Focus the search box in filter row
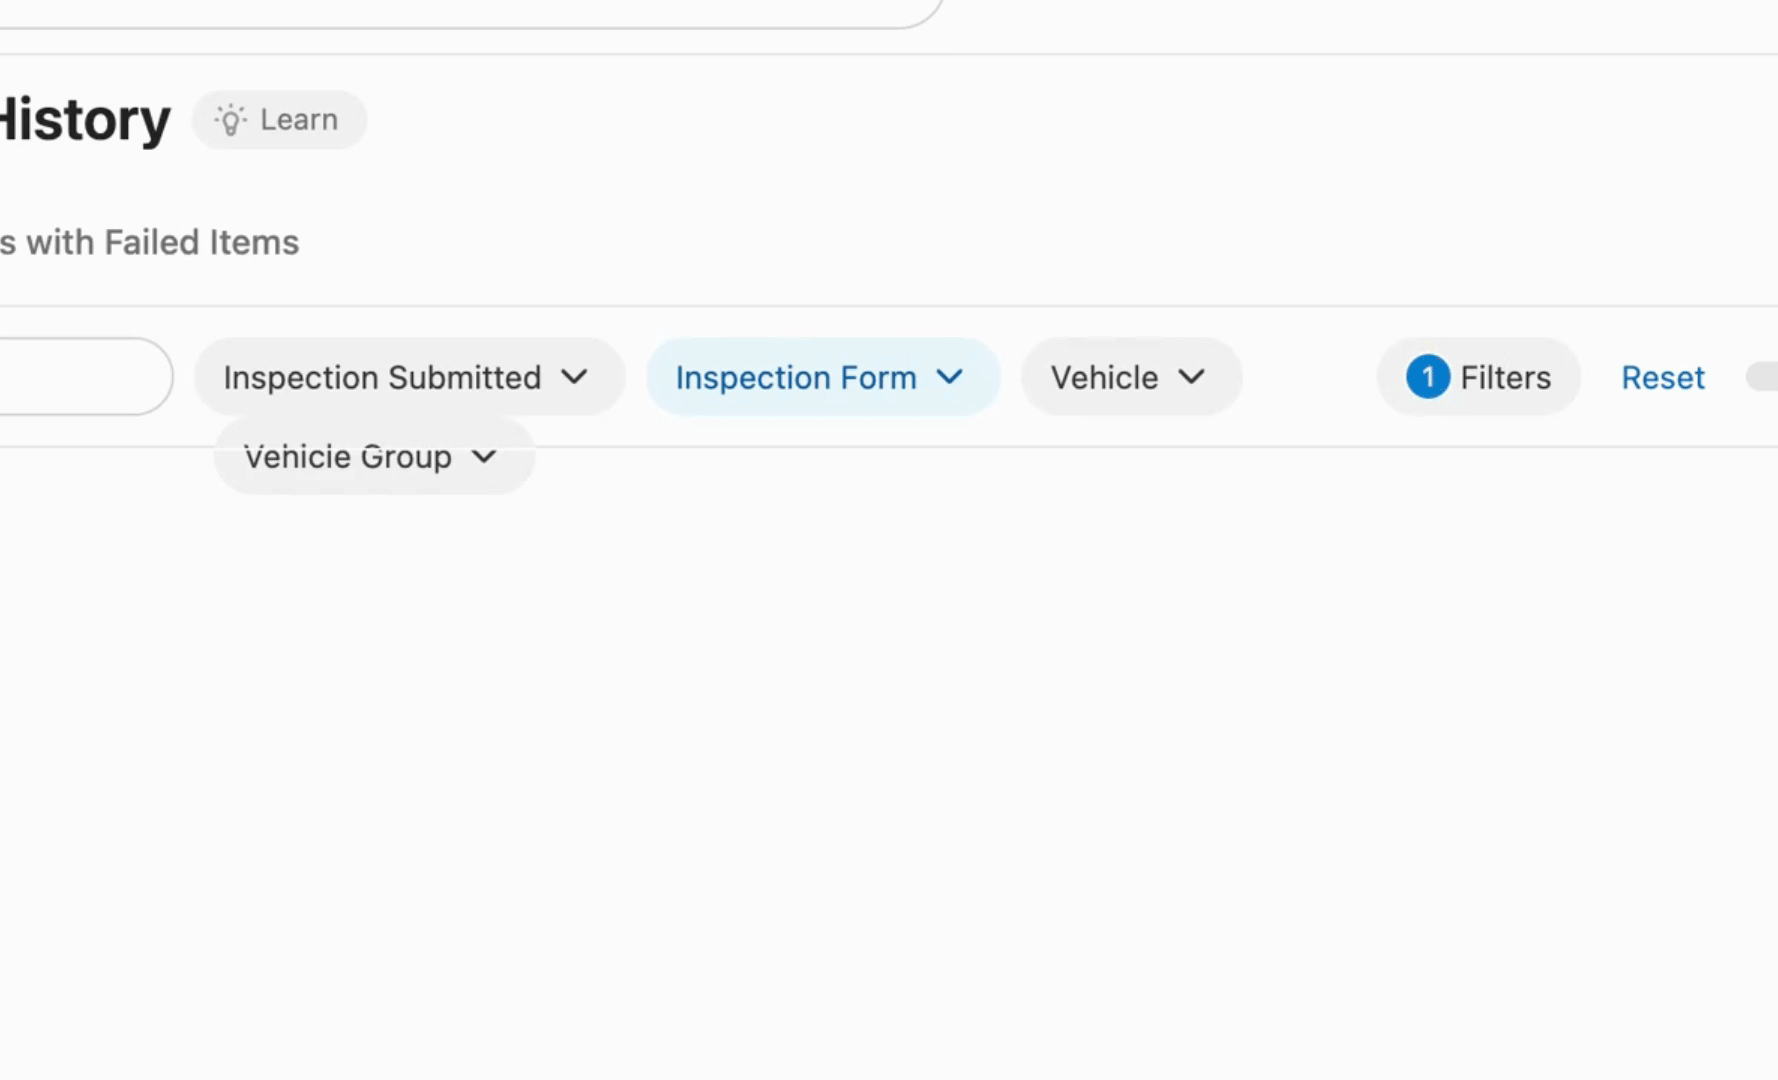This screenshot has height=1080, width=1778. tap(80, 377)
